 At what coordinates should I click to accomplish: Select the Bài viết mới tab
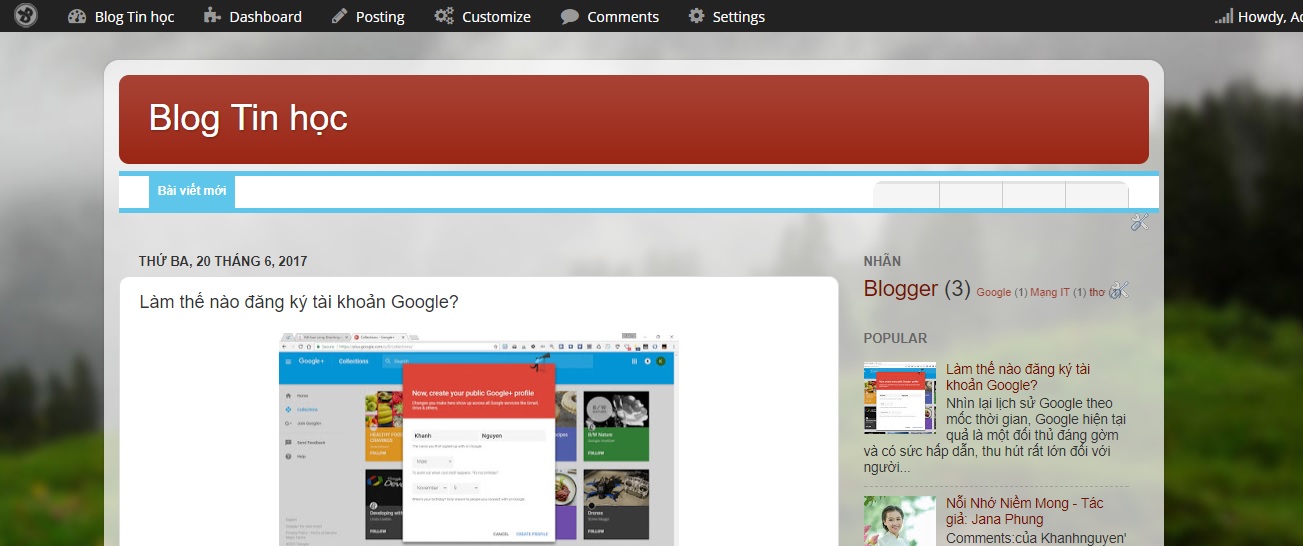(x=192, y=191)
